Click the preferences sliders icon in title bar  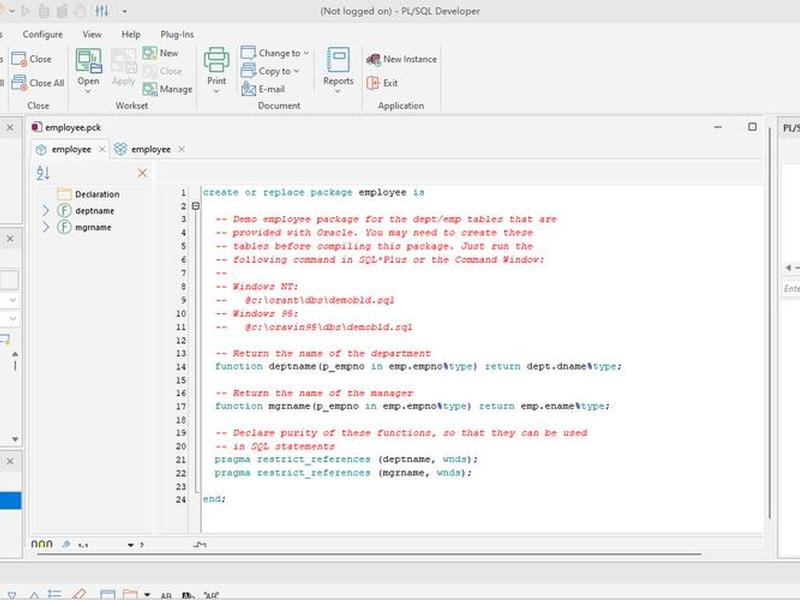point(102,11)
